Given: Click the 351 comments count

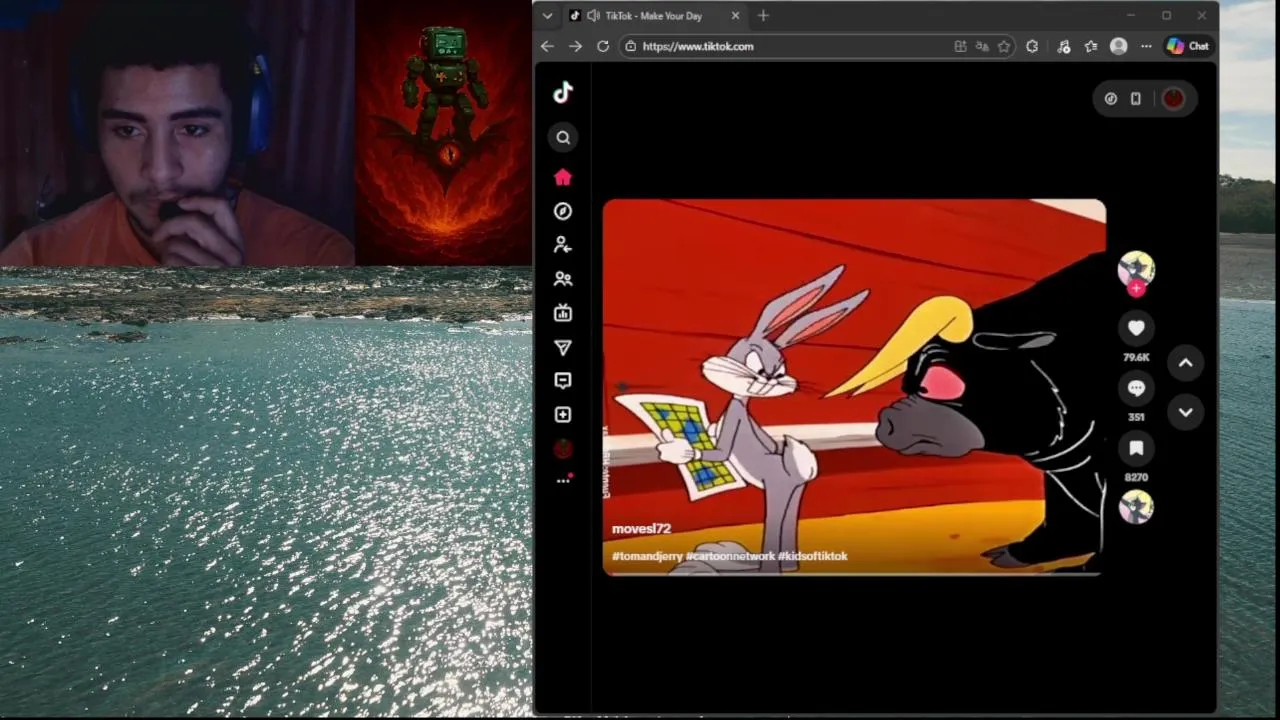Looking at the screenshot, I should 1136,417.
